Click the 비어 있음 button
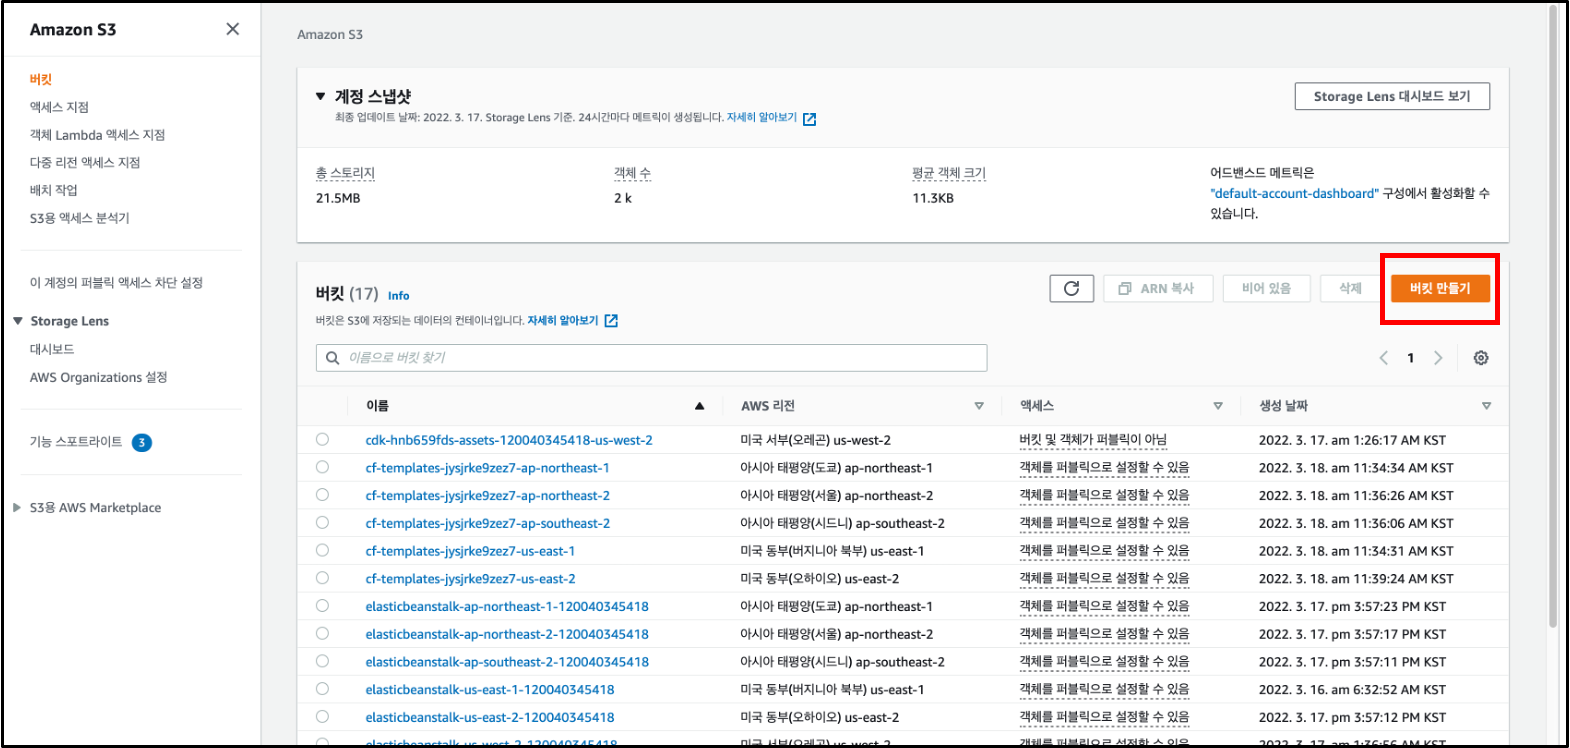 pyautogui.click(x=1266, y=288)
